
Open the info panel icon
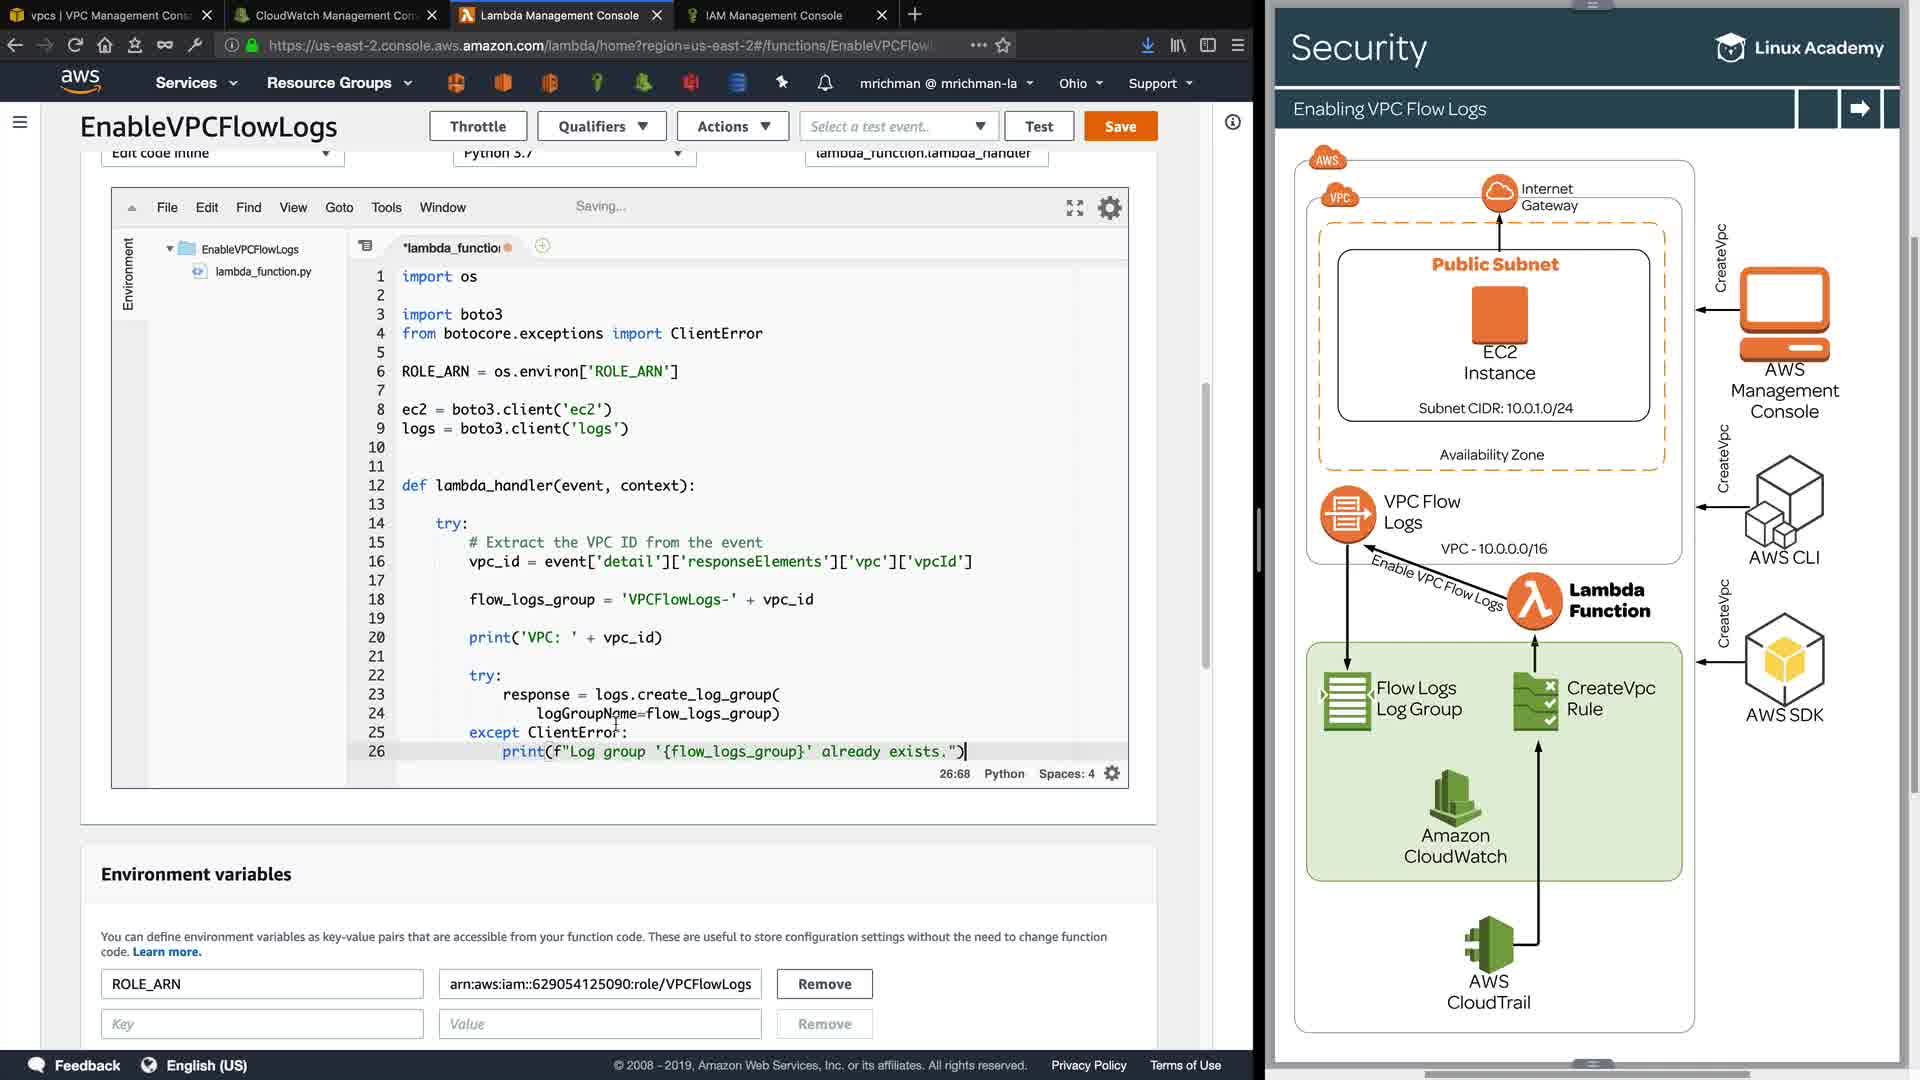tap(1232, 122)
